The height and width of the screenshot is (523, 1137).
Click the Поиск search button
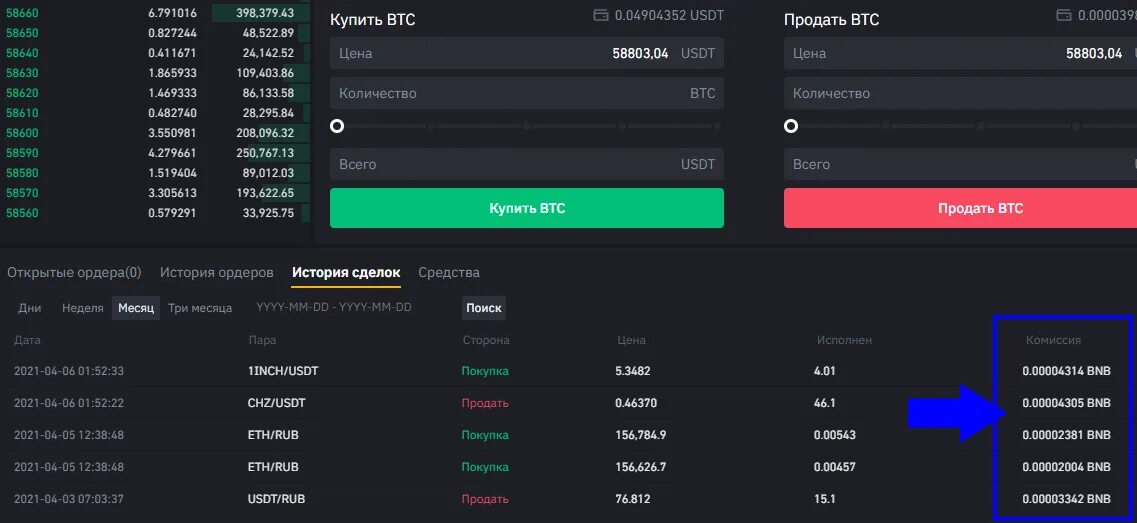click(x=484, y=308)
